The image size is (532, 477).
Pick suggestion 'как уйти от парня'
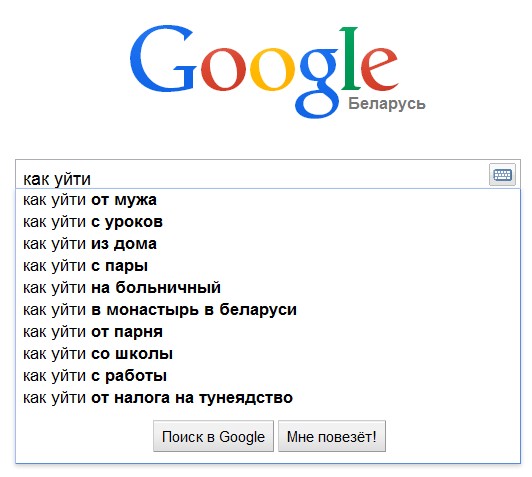(268, 332)
